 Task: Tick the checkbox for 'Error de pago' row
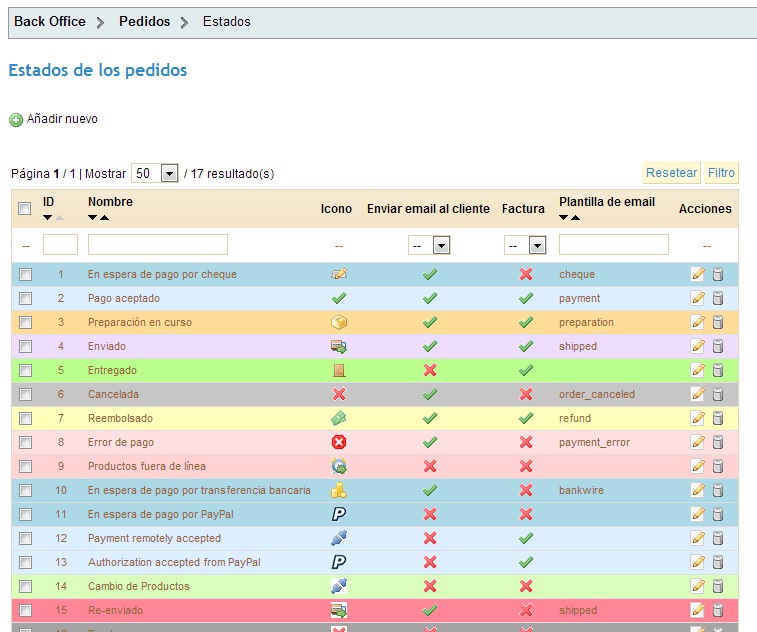tap(26, 442)
